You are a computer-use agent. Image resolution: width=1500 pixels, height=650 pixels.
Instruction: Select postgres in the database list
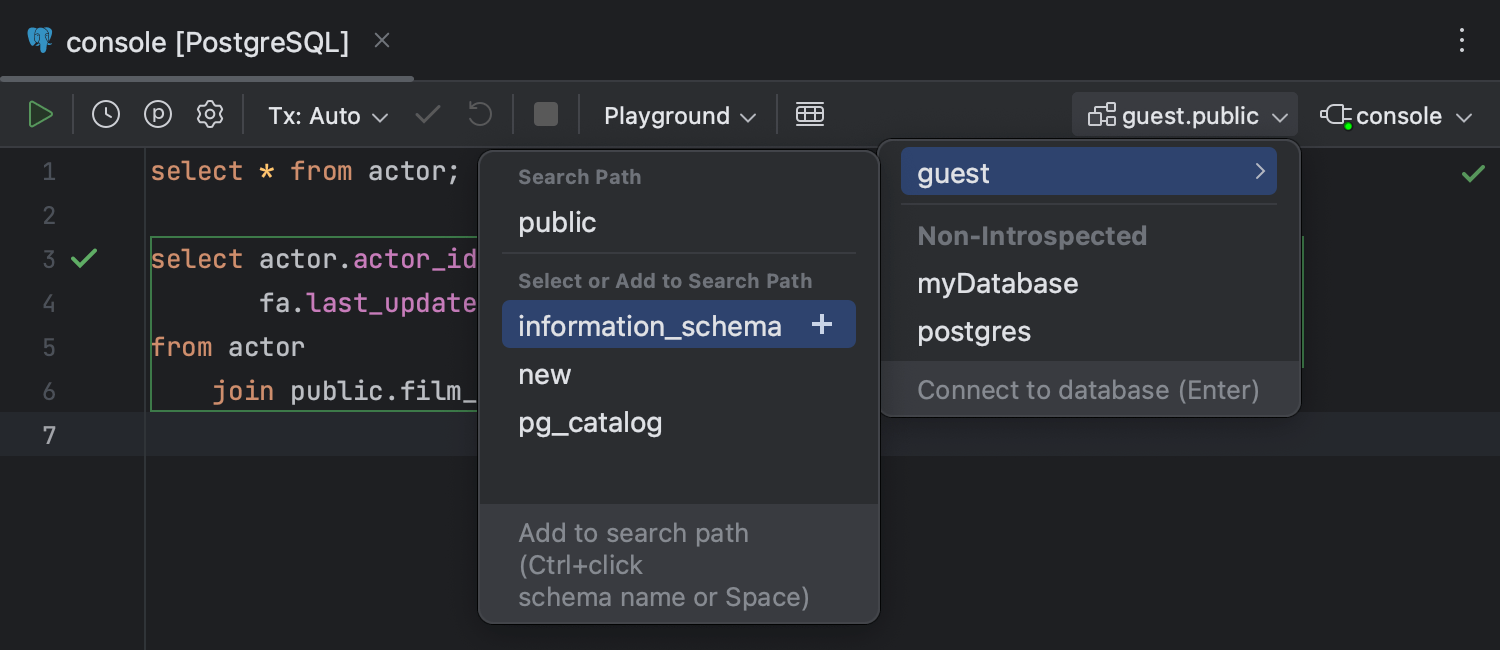[x=974, y=331]
